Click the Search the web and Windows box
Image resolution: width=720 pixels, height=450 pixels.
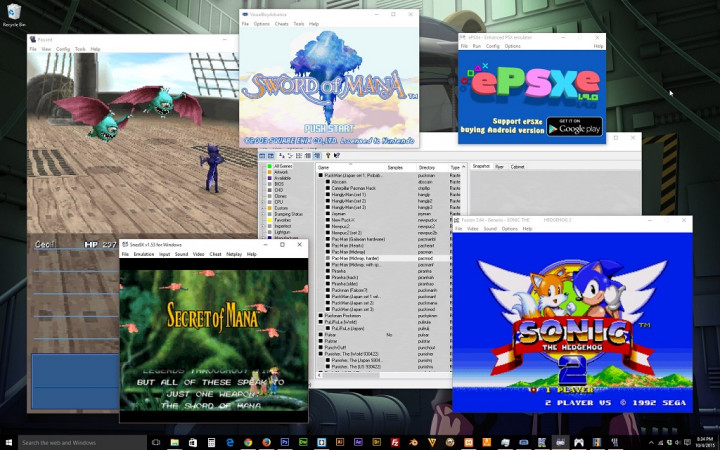82,443
